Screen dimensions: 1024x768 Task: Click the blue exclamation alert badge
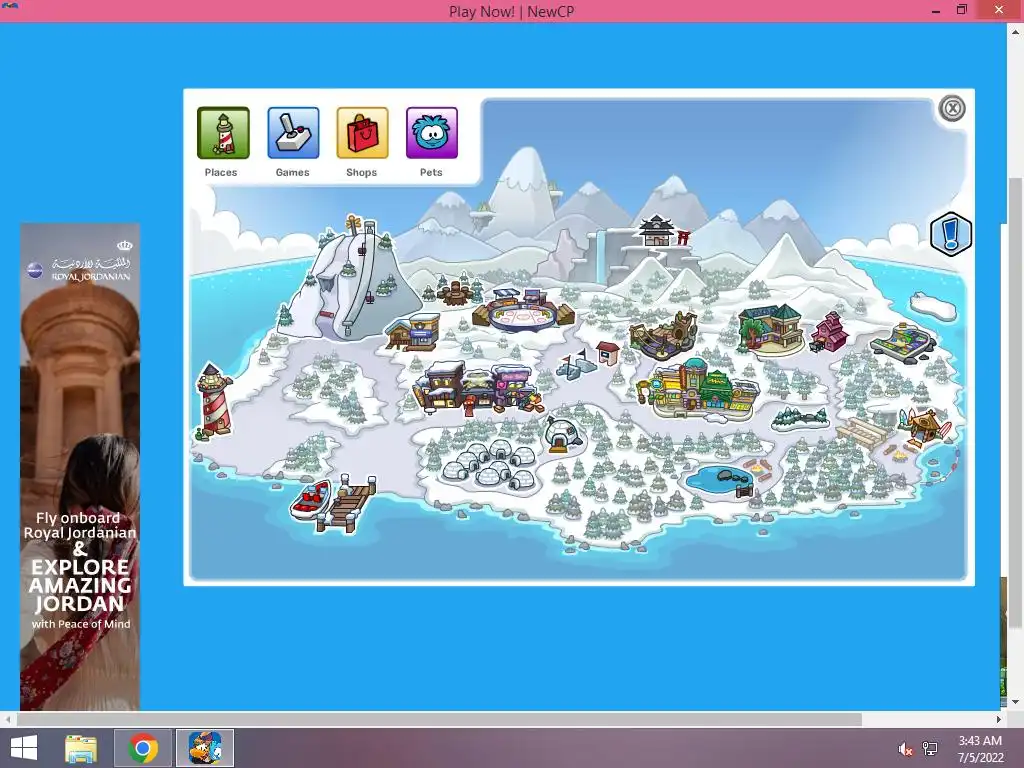(x=951, y=234)
